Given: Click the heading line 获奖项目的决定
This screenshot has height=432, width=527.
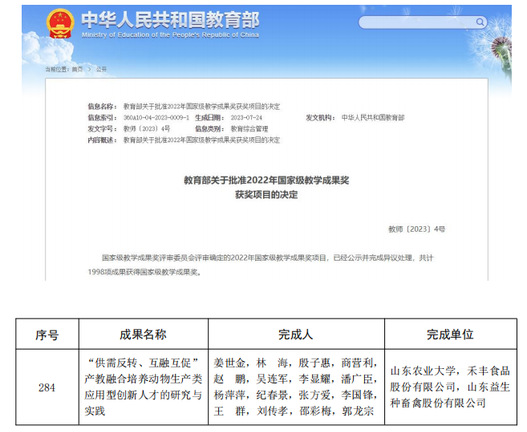Looking at the screenshot, I should (267, 195).
